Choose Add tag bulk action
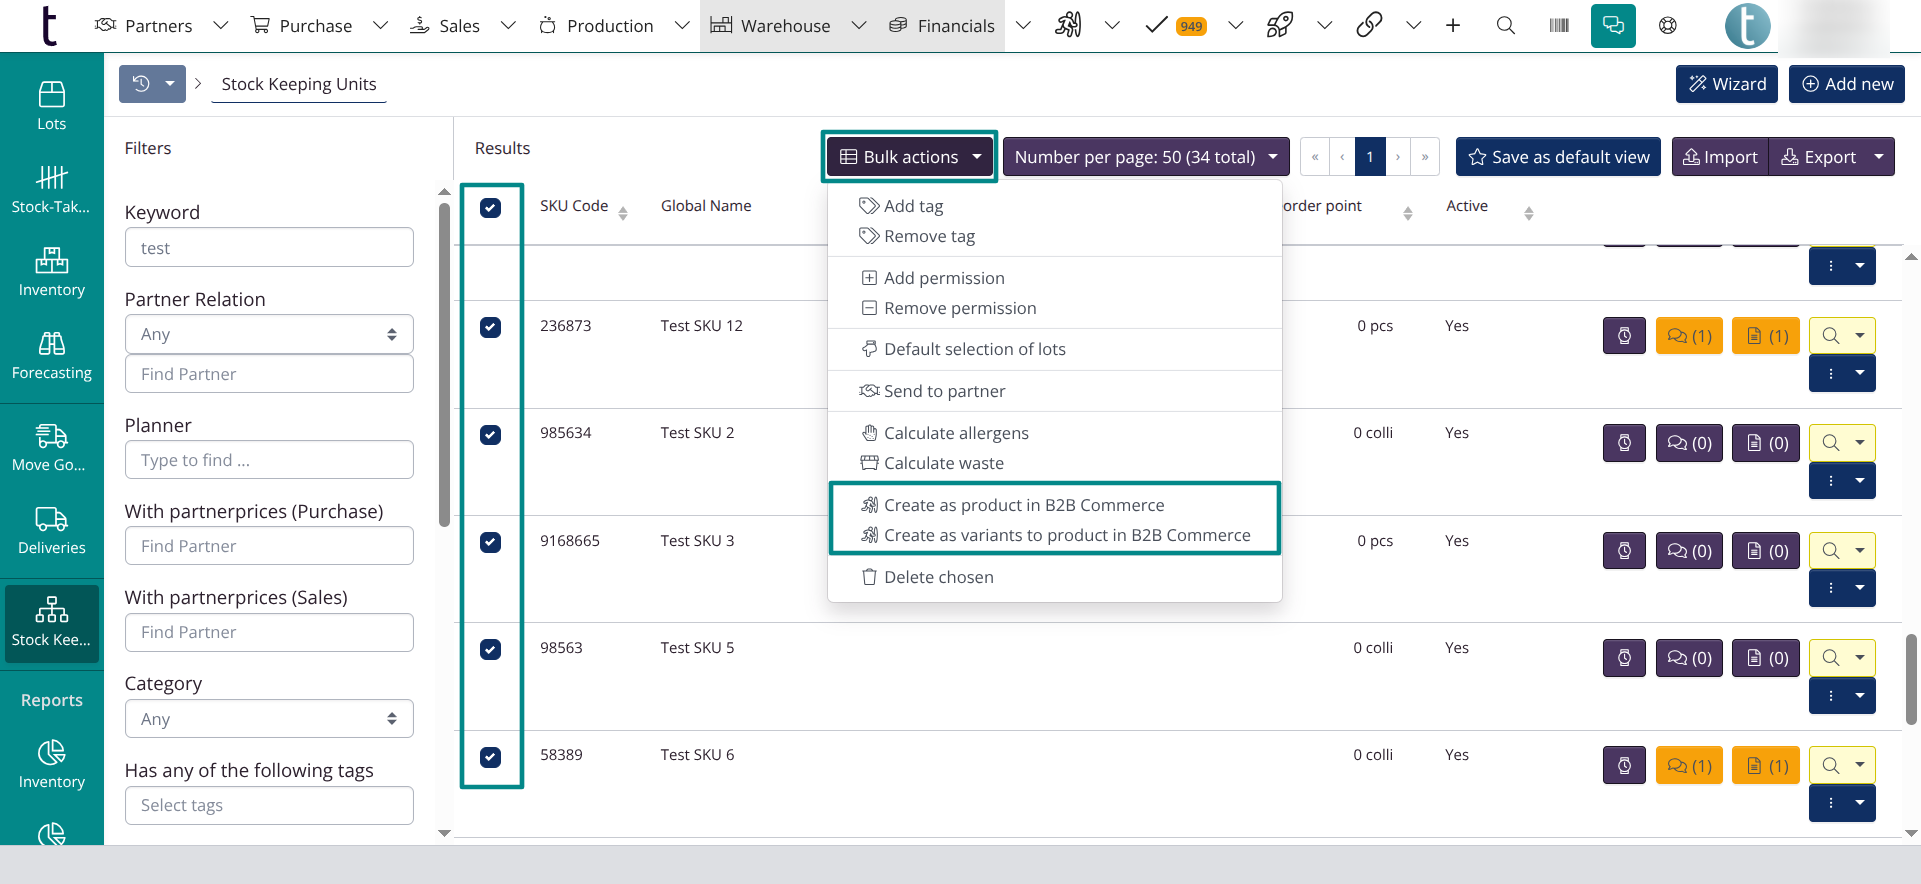 coord(901,206)
